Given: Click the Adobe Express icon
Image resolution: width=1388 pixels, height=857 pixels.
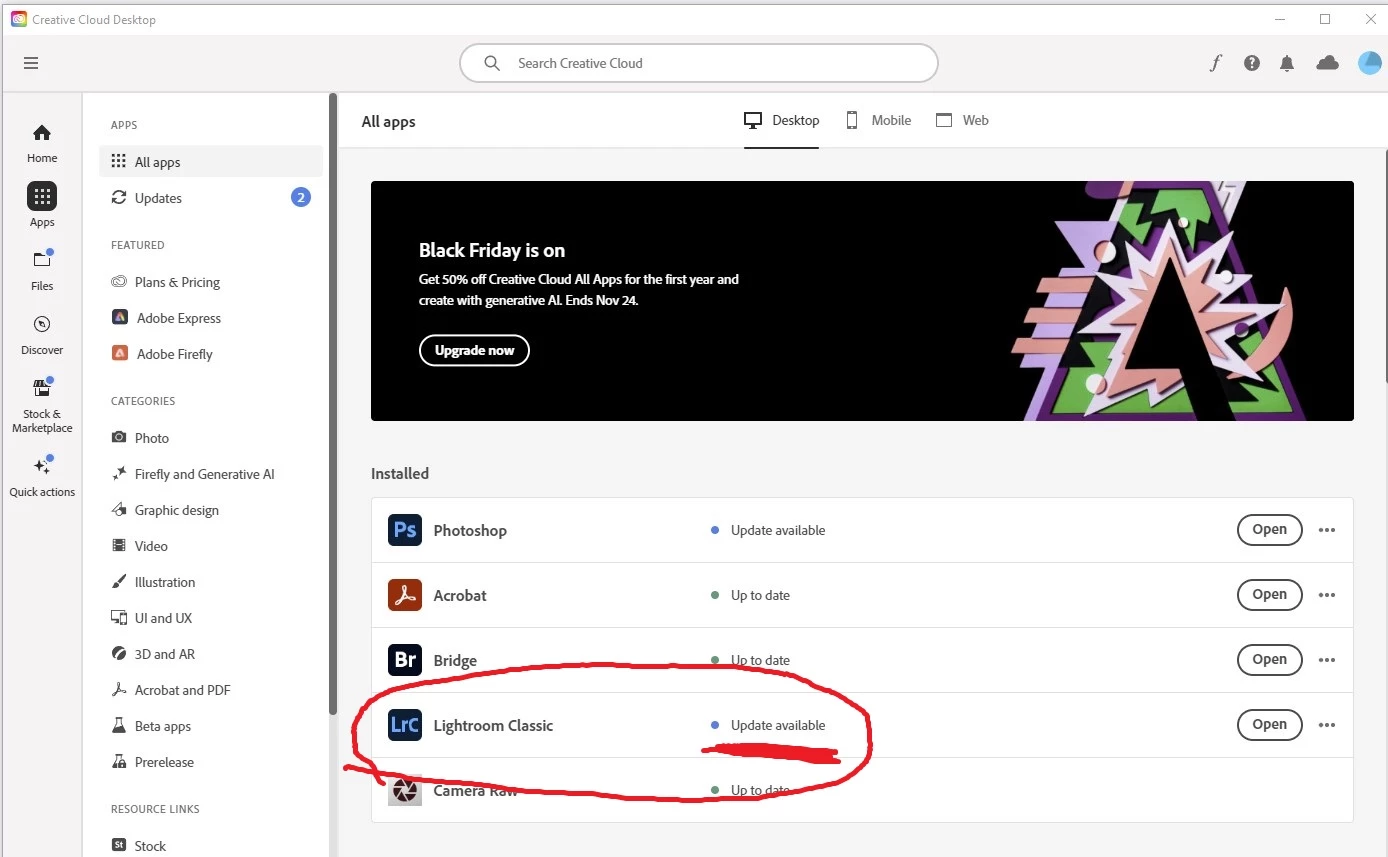Looking at the screenshot, I should pyautogui.click(x=119, y=318).
